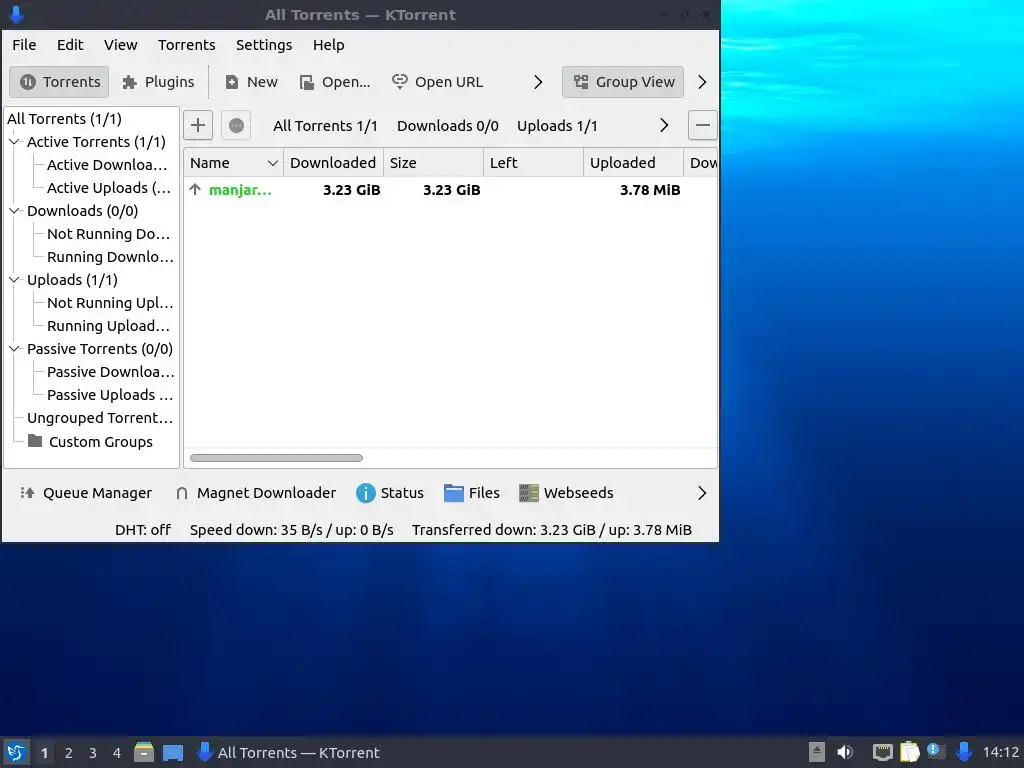Click the New torrent button
1024x768 pixels.
(x=251, y=82)
